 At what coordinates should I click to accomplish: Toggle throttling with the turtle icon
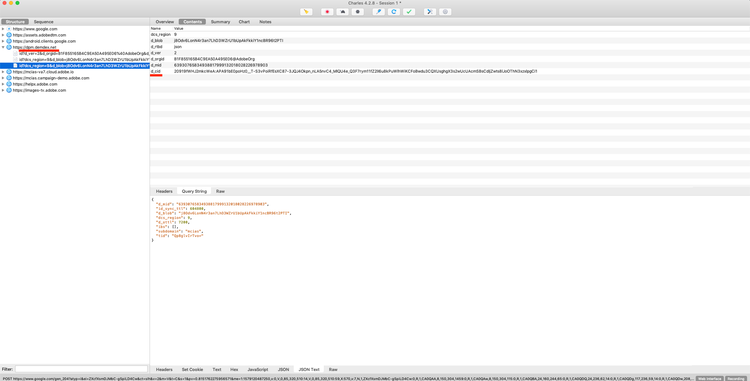point(342,12)
